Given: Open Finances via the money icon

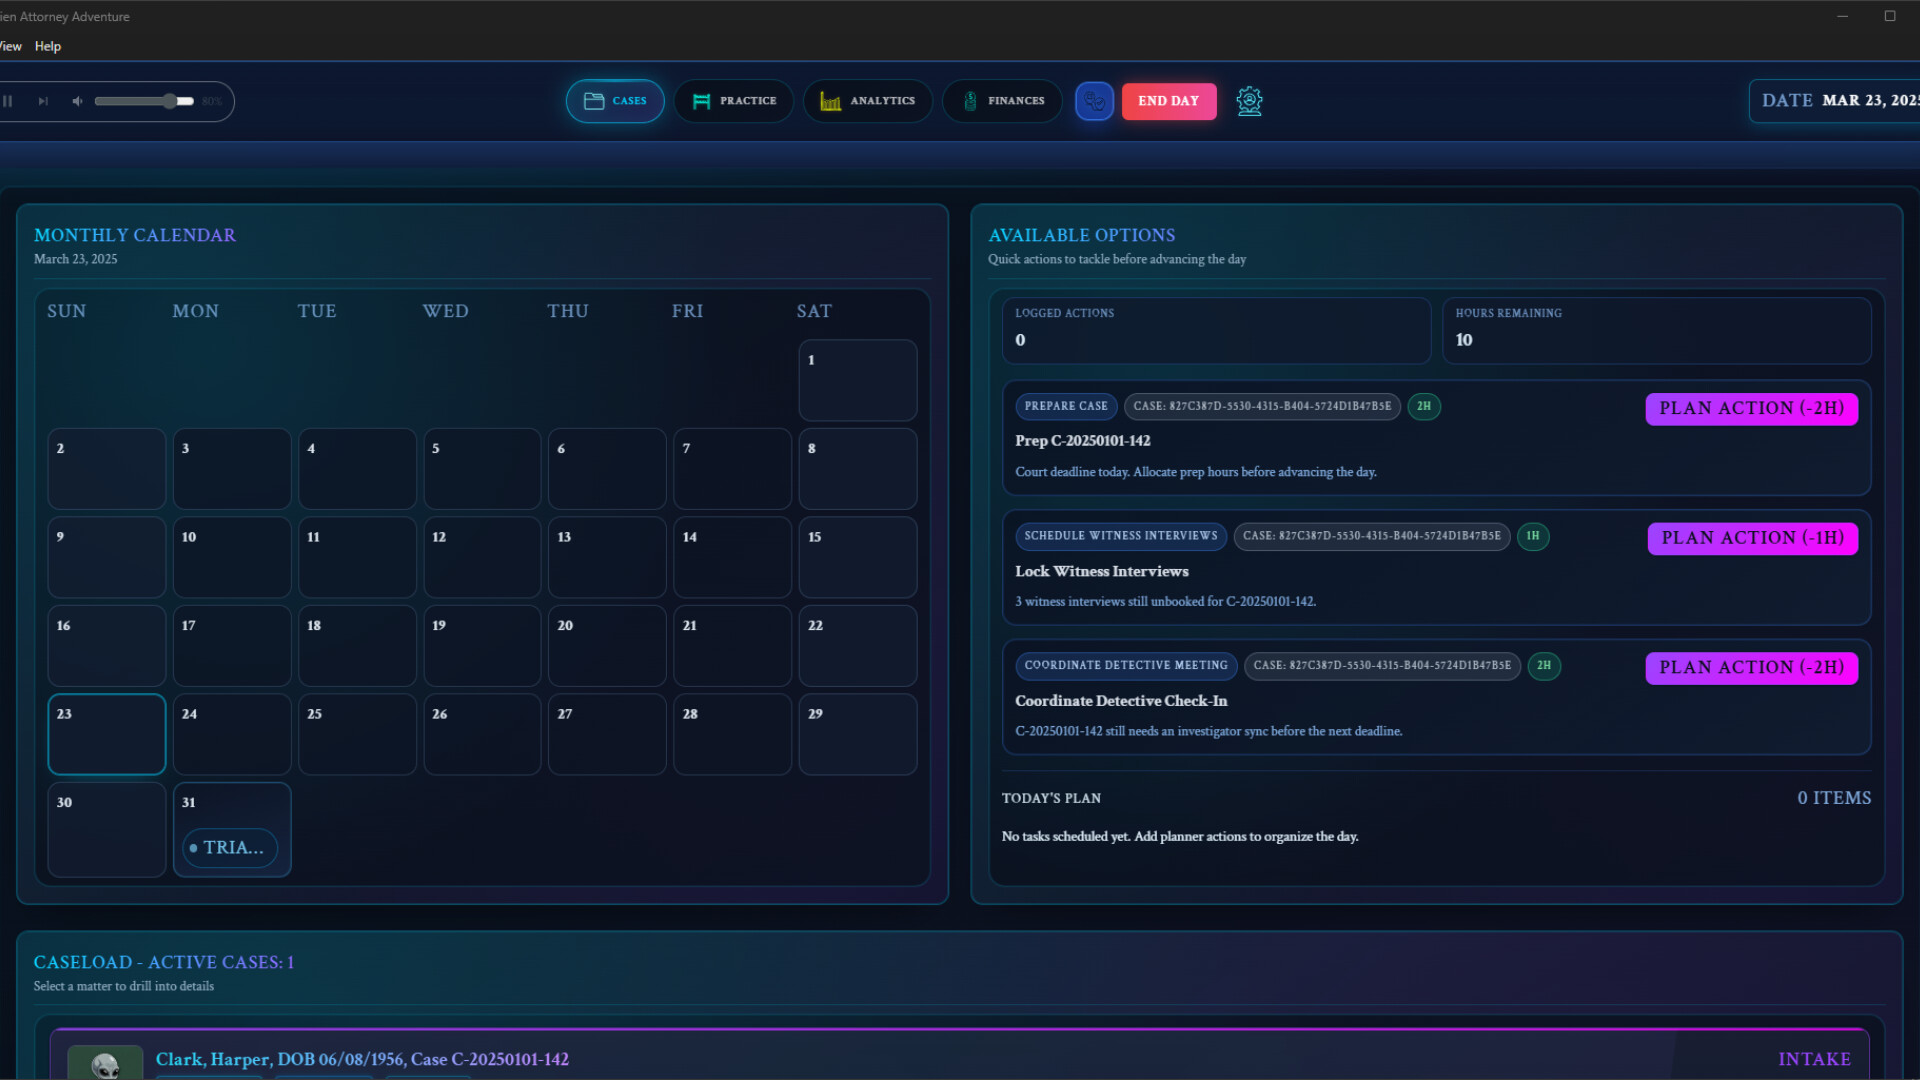Looking at the screenshot, I should tap(968, 100).
